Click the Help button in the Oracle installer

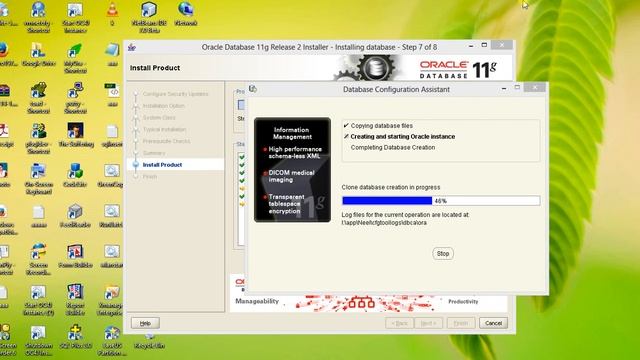point(145,323)
